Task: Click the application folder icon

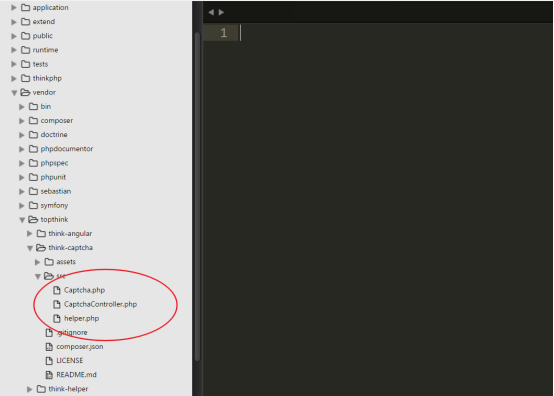Action: click(25, 7)
